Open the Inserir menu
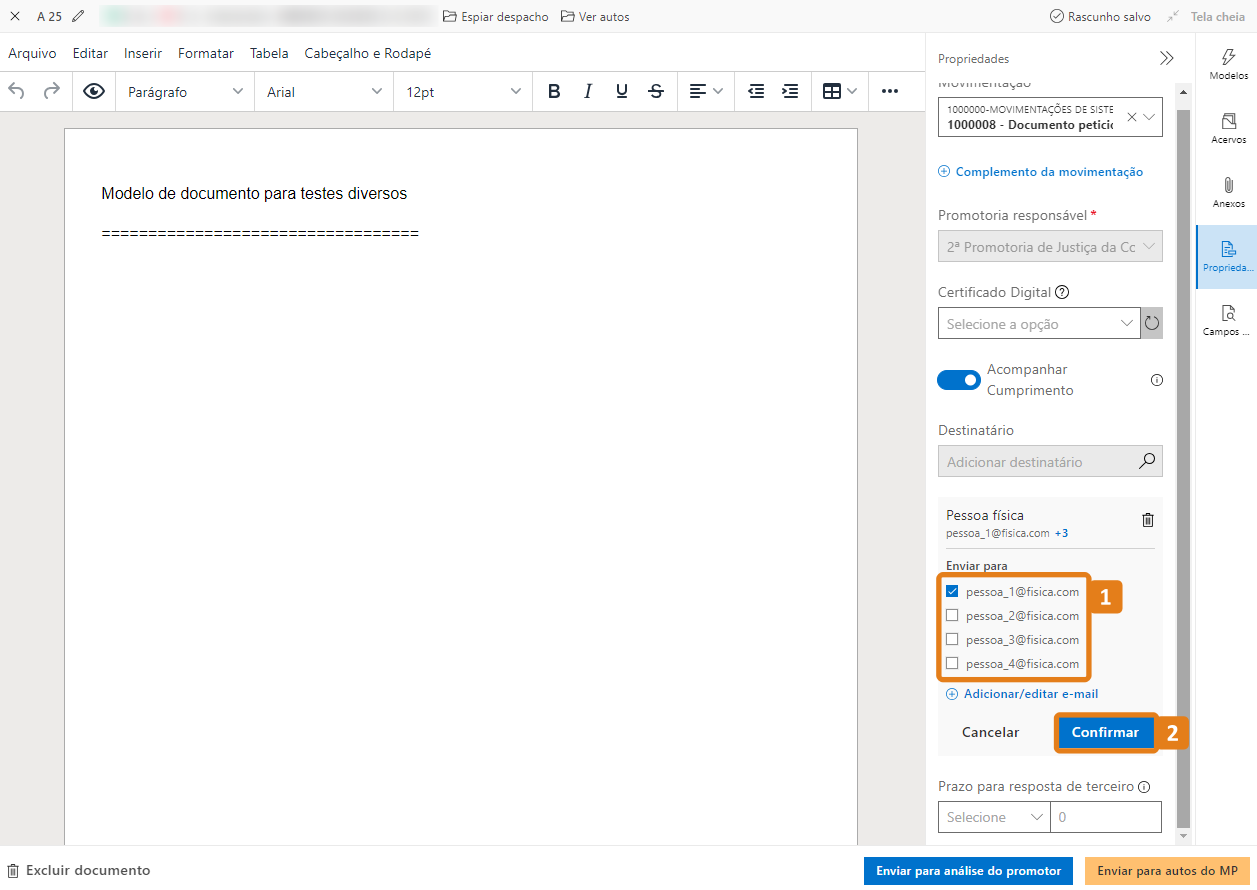Image resolution: width=1257 pixels, height=890 pixels. (142, 53)
